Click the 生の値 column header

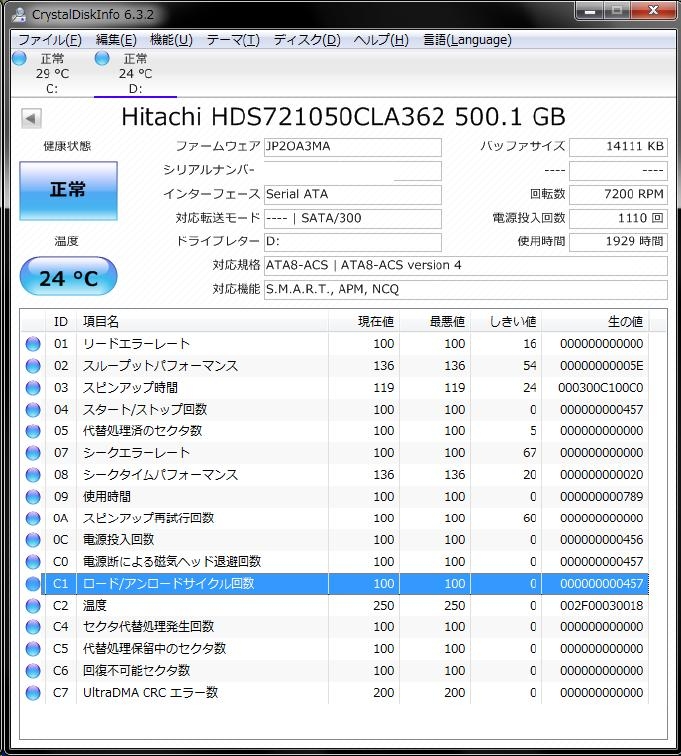pos(595,322)
